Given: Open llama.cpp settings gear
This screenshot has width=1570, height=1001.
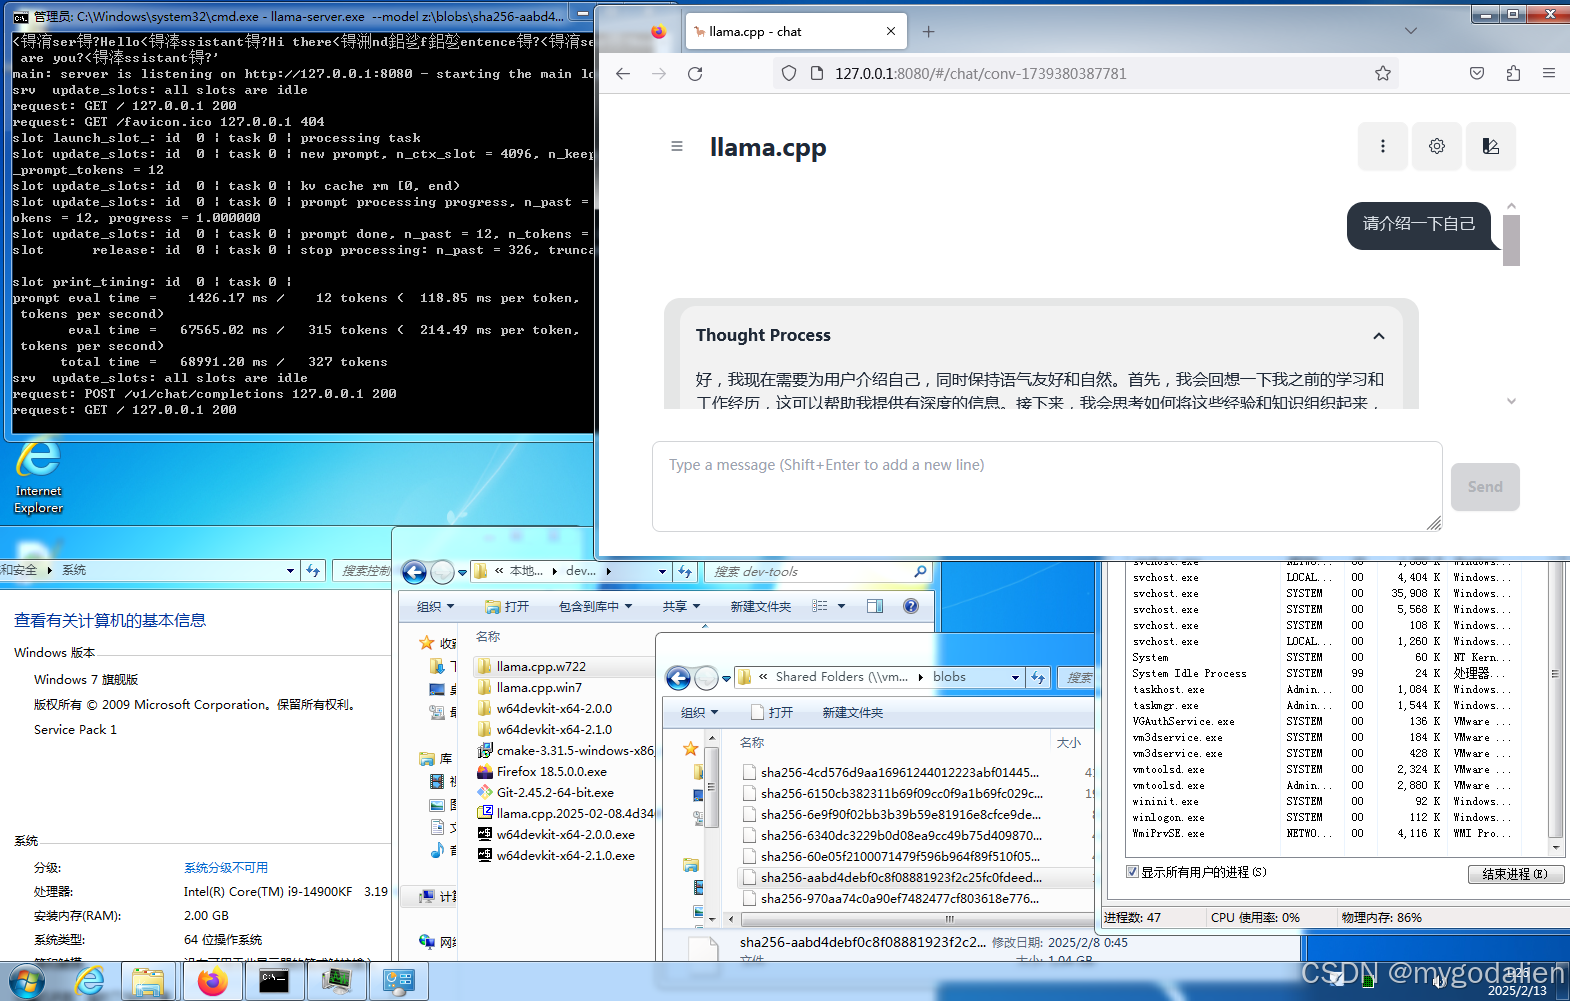Looking at the screenshot, I should click(x=1437, y=146).
